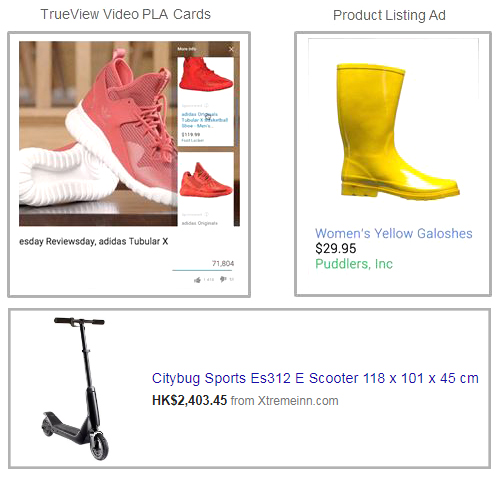Open the adidas Originals Tubular X Basketball Shoe link

point(204,120)
